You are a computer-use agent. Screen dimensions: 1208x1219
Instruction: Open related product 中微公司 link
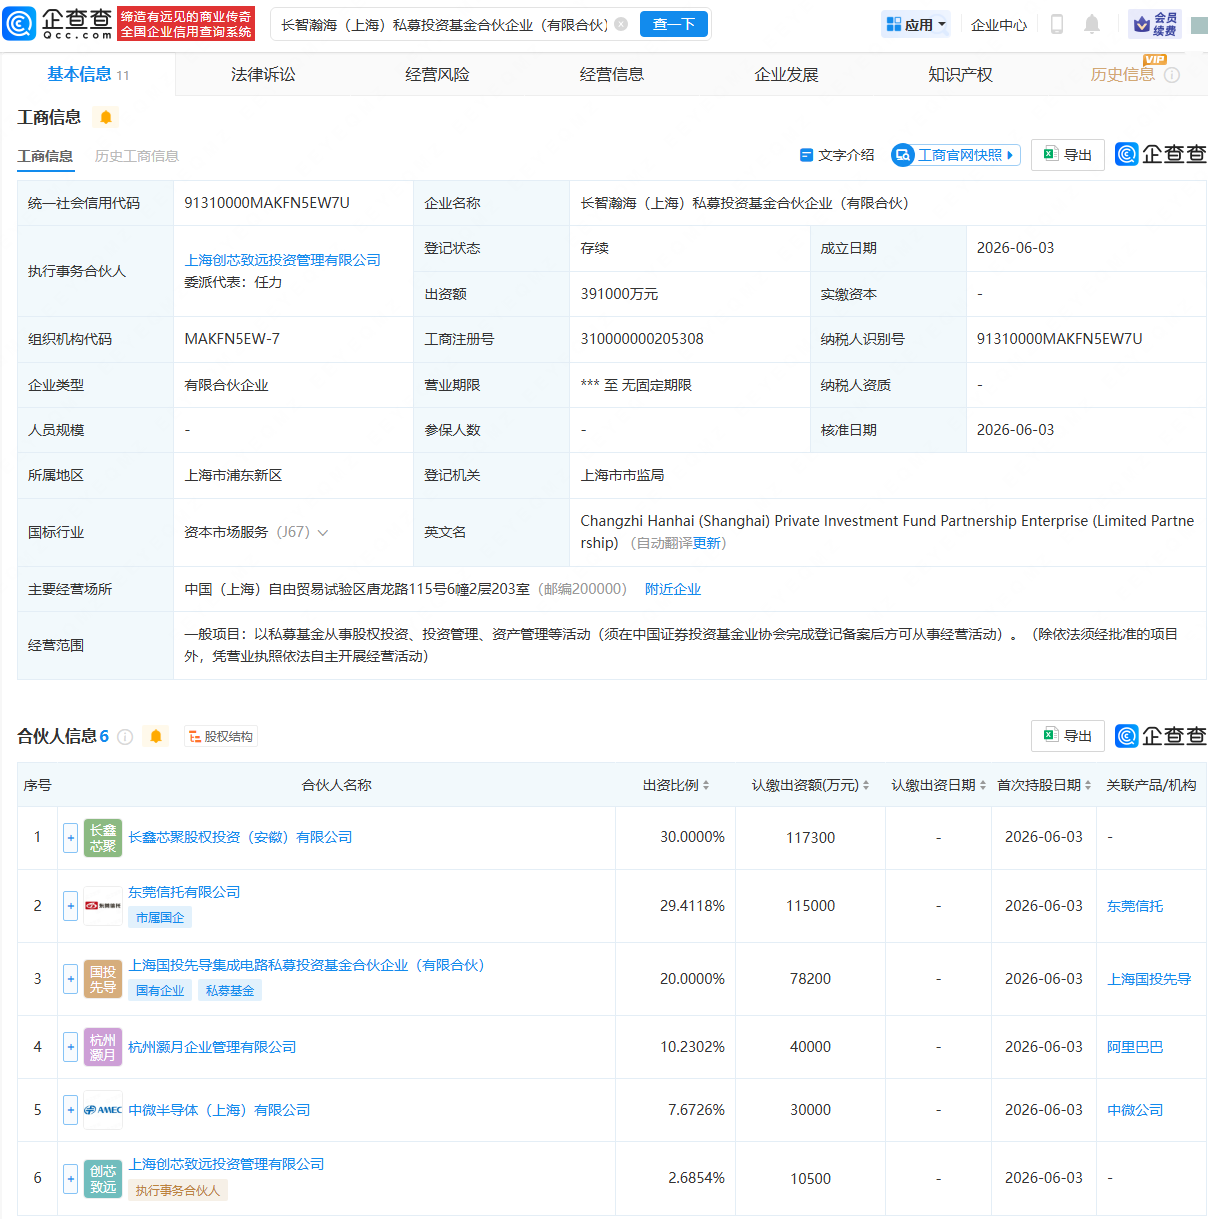[1135, 1110]
